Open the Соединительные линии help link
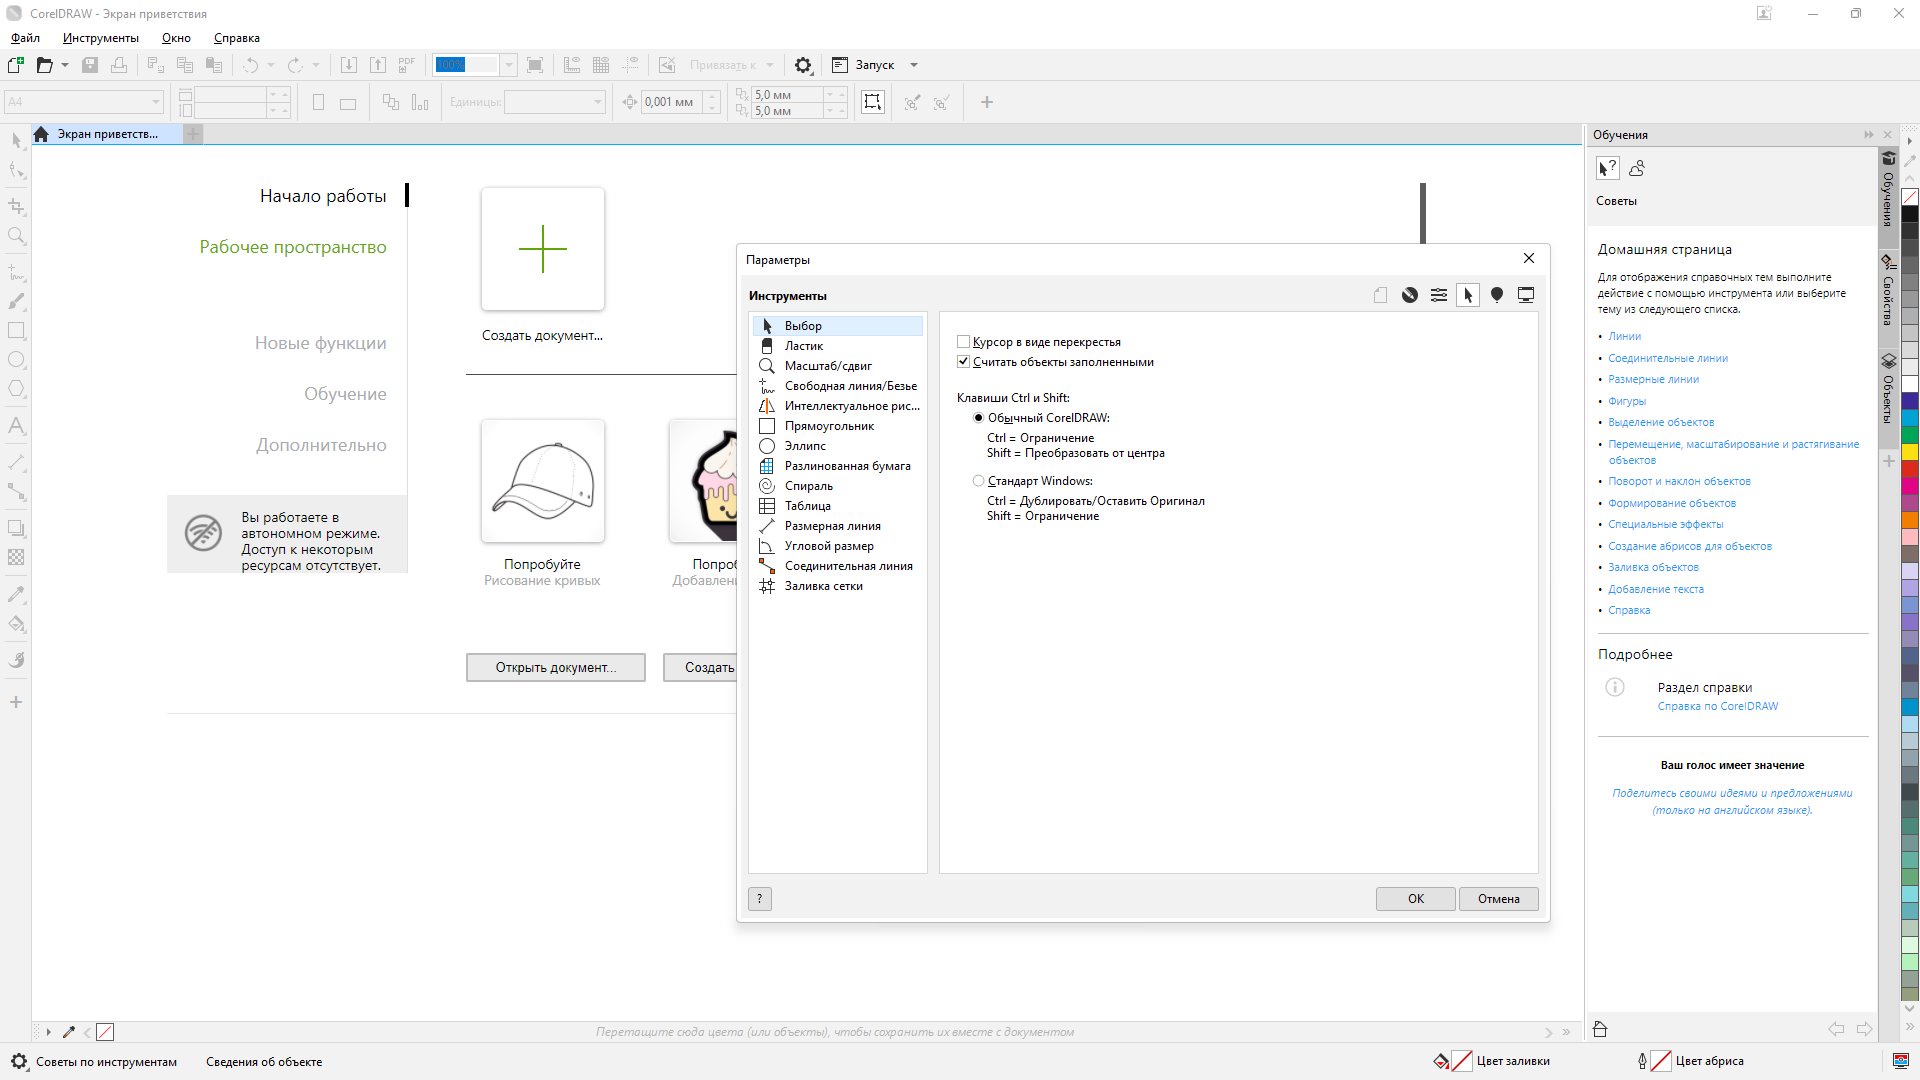Image resolution: width=1920 pixels, height=1080 pixels. click(x=1667, y=358)
